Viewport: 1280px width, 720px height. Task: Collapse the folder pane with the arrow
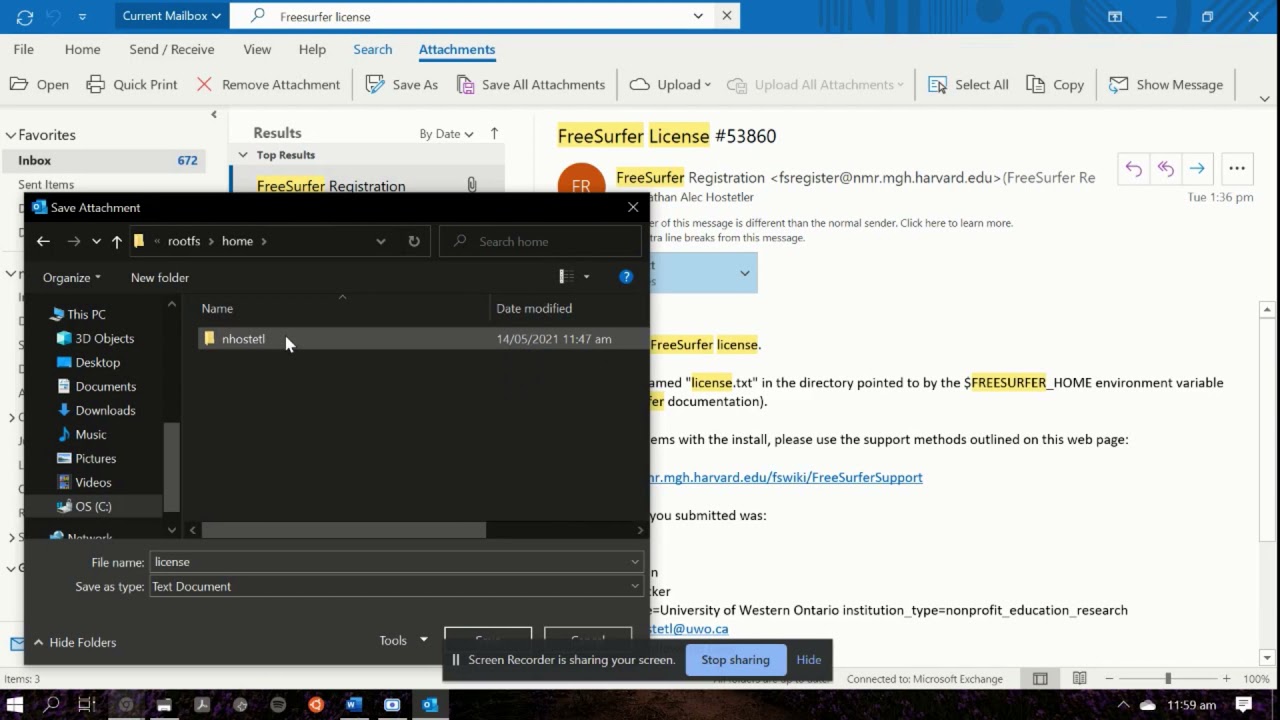coord(213,115)
